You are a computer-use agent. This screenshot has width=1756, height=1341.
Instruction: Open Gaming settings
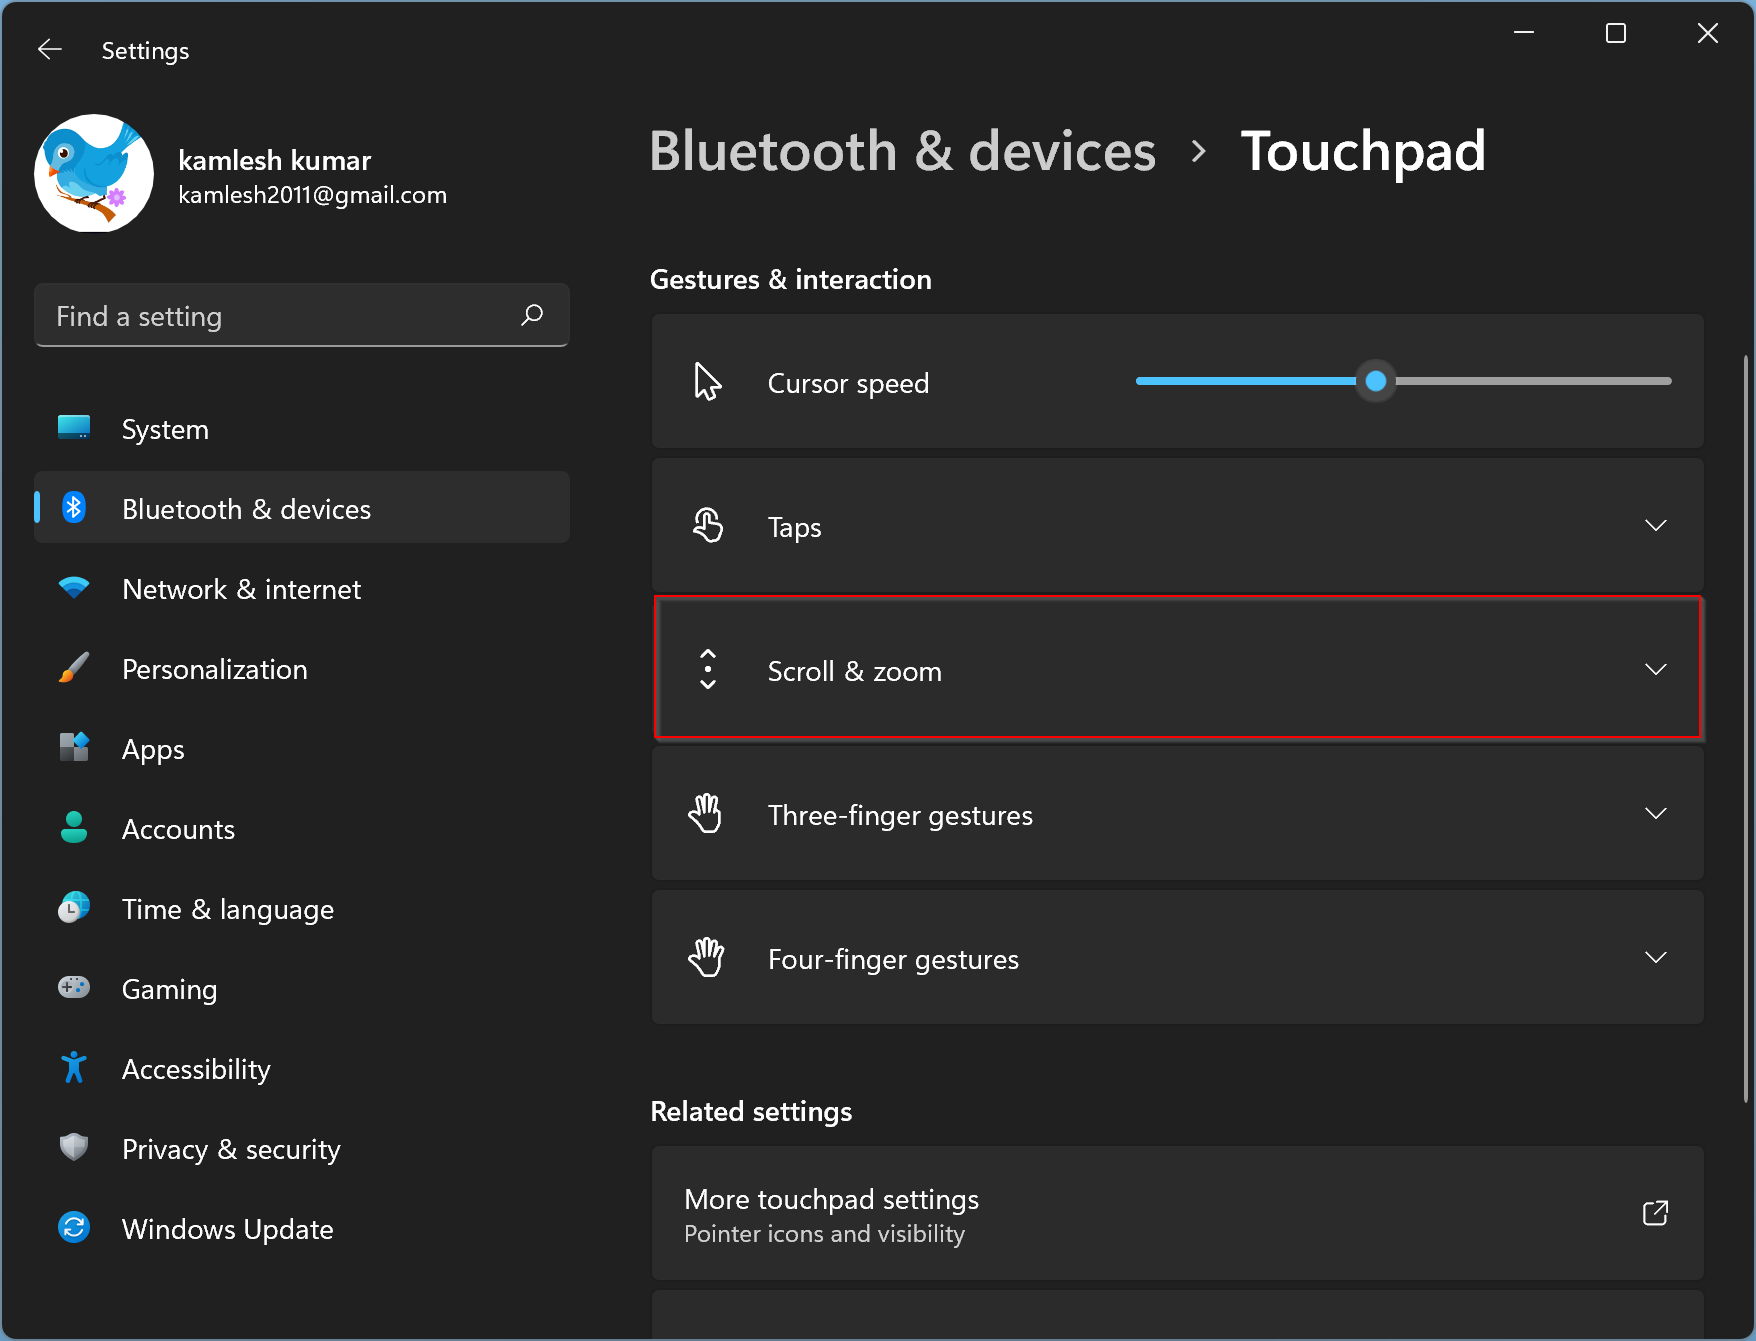point(302,989)
